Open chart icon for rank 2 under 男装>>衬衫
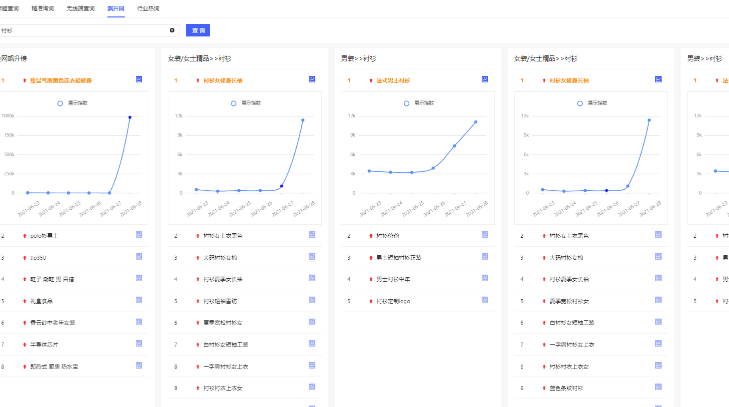729x407 pixels. click(485, 236)
